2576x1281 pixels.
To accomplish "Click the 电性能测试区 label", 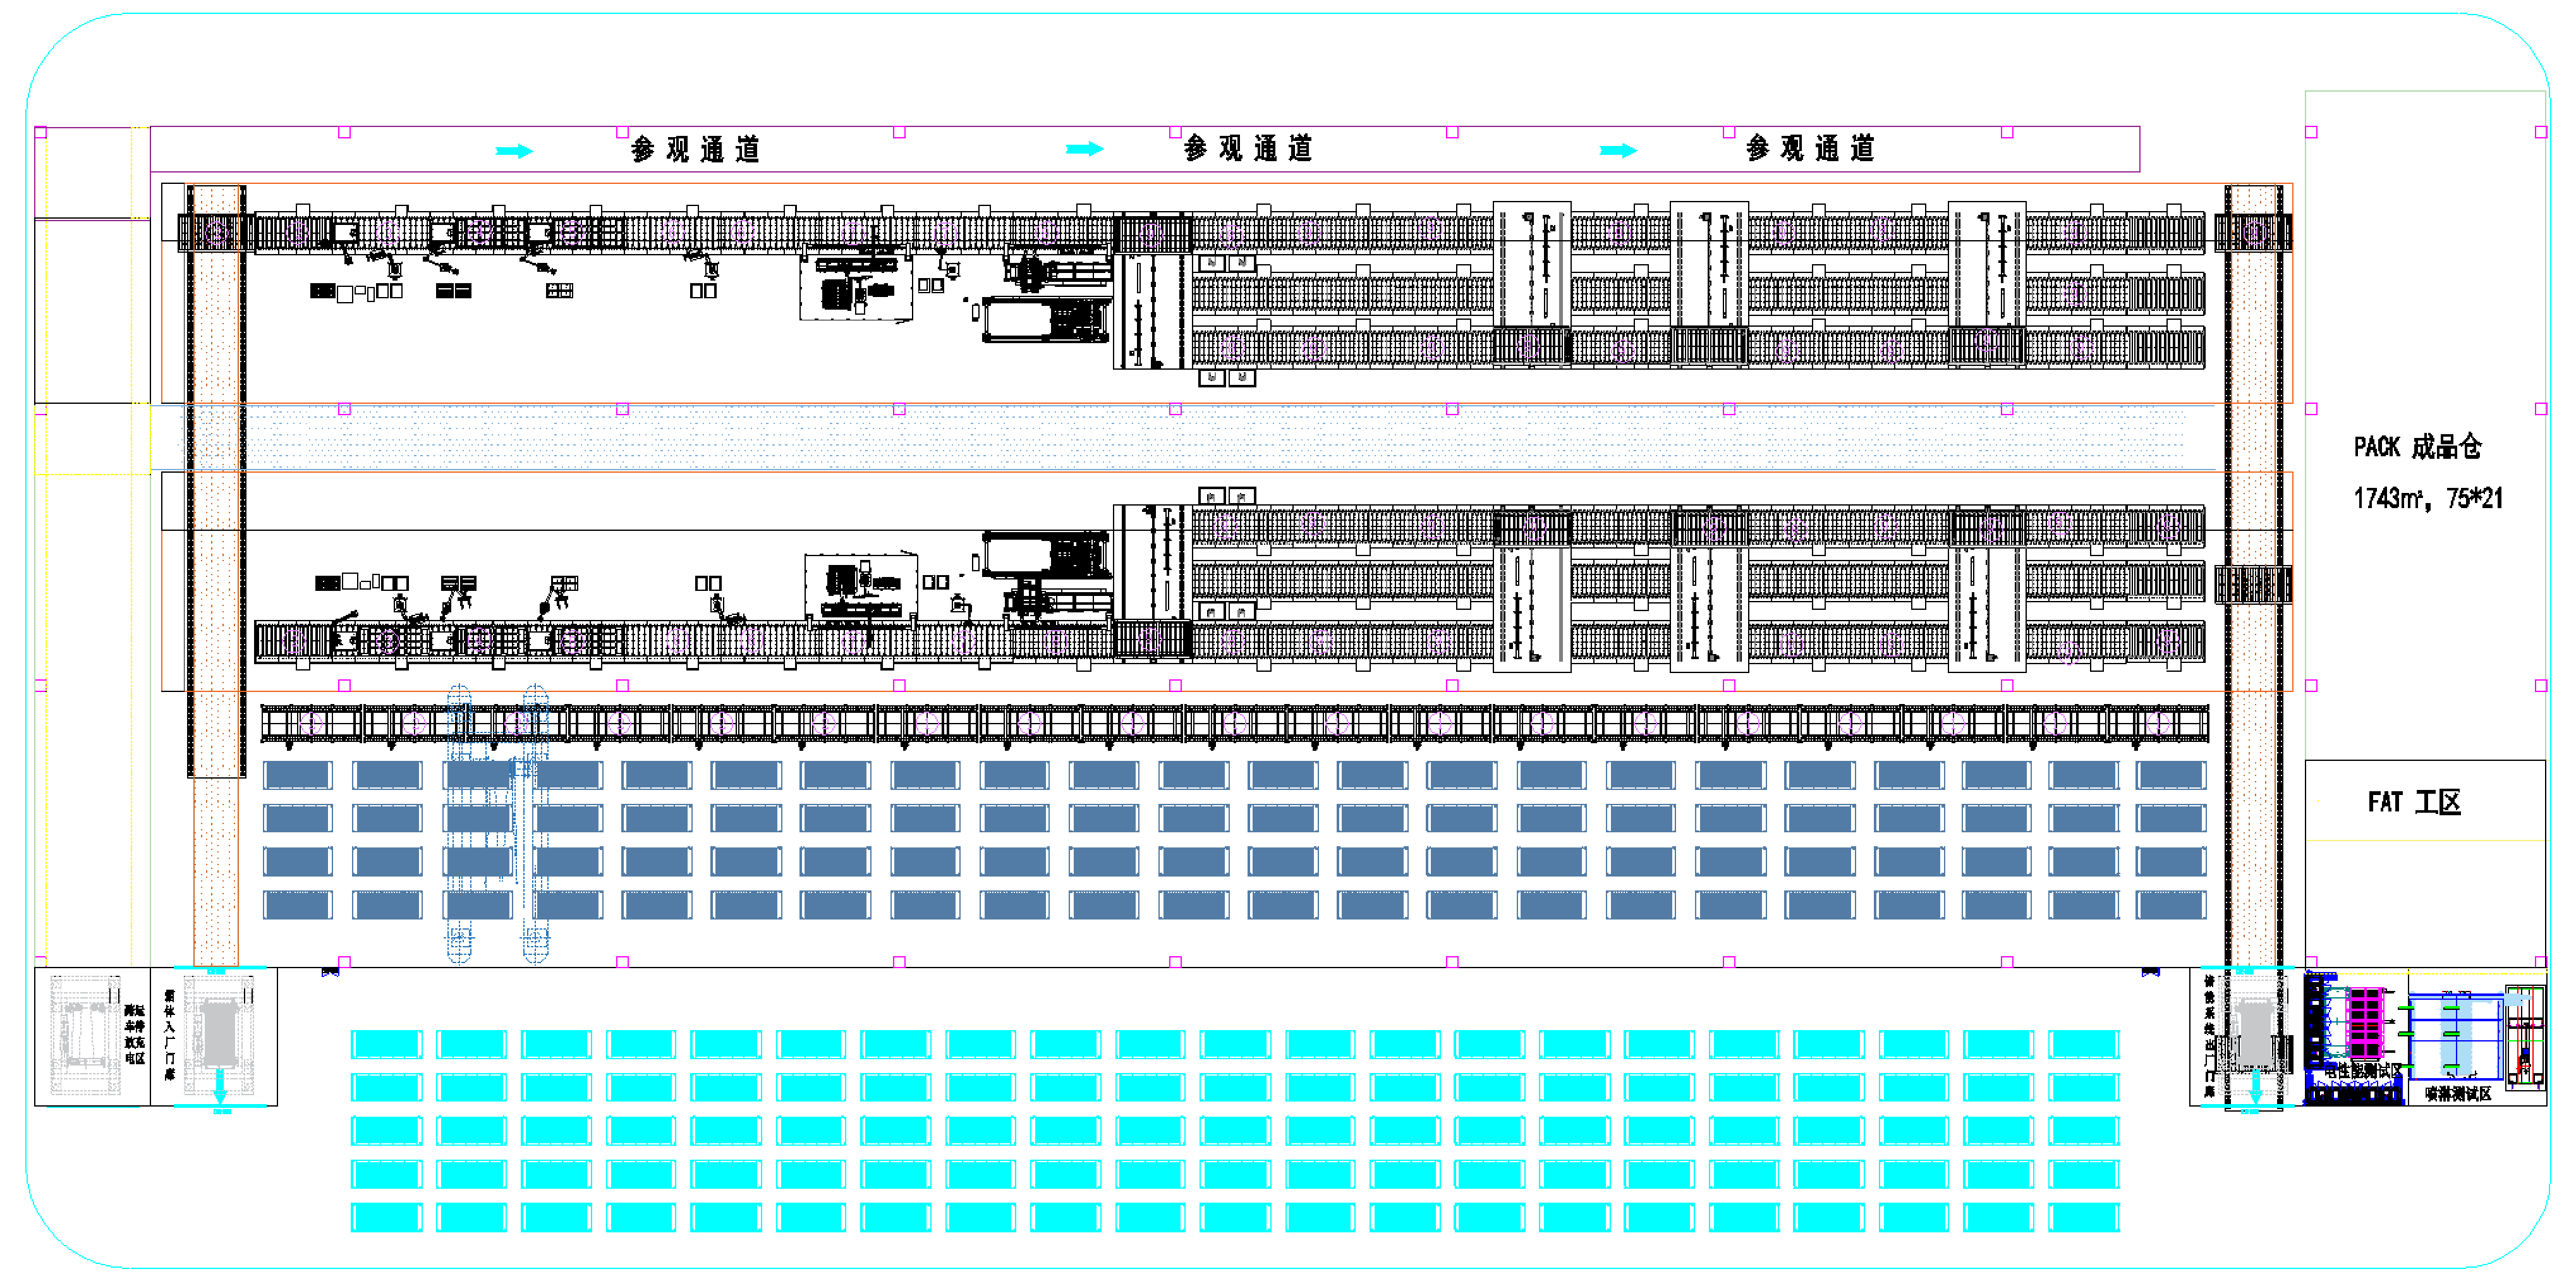I will pyautogui.click(x=2363, y=1071).
